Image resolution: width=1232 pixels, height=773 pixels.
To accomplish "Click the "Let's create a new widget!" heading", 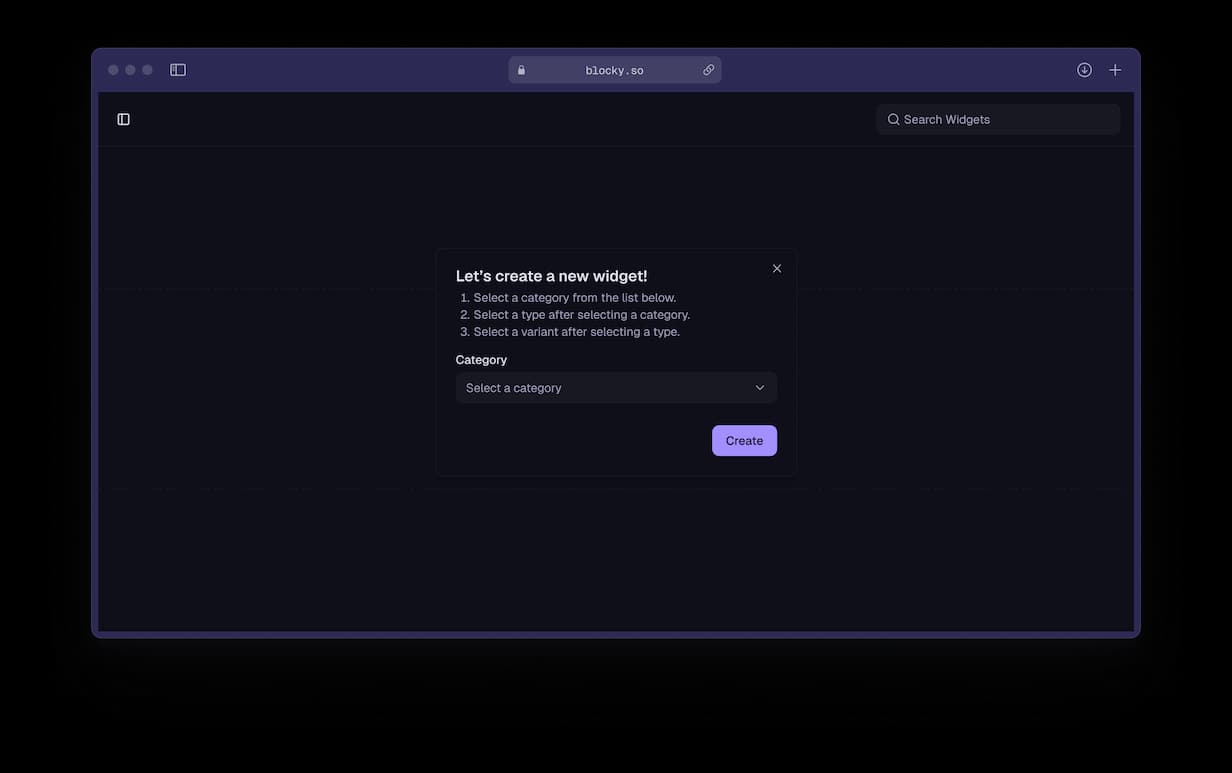I will pos(552,276).
